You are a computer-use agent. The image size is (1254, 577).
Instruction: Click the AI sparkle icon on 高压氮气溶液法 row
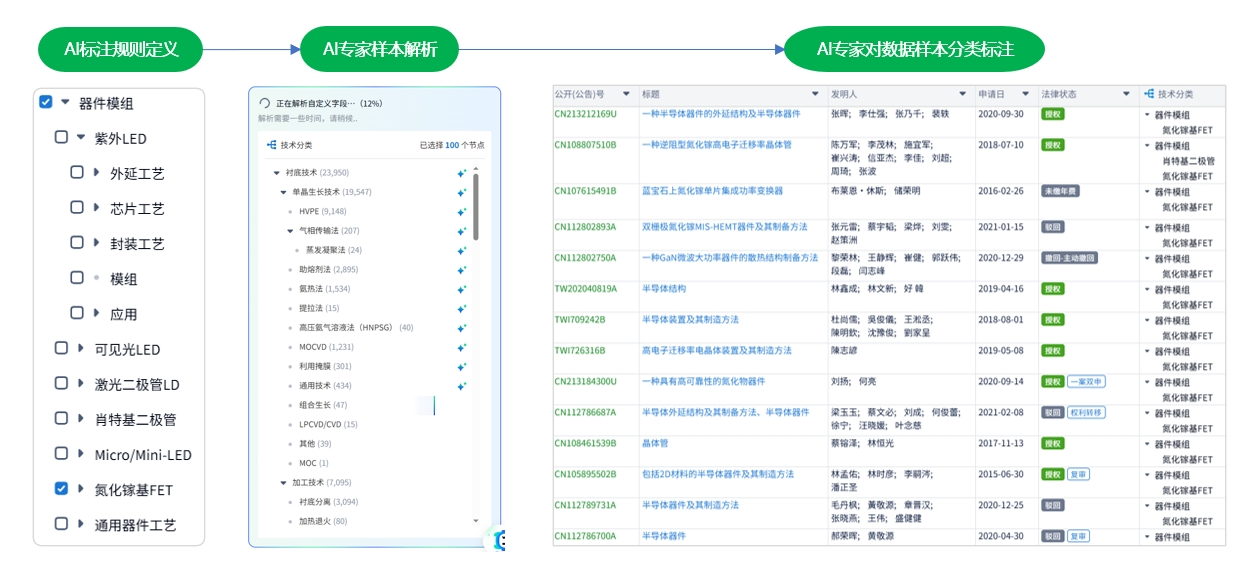tap(461, 328)
